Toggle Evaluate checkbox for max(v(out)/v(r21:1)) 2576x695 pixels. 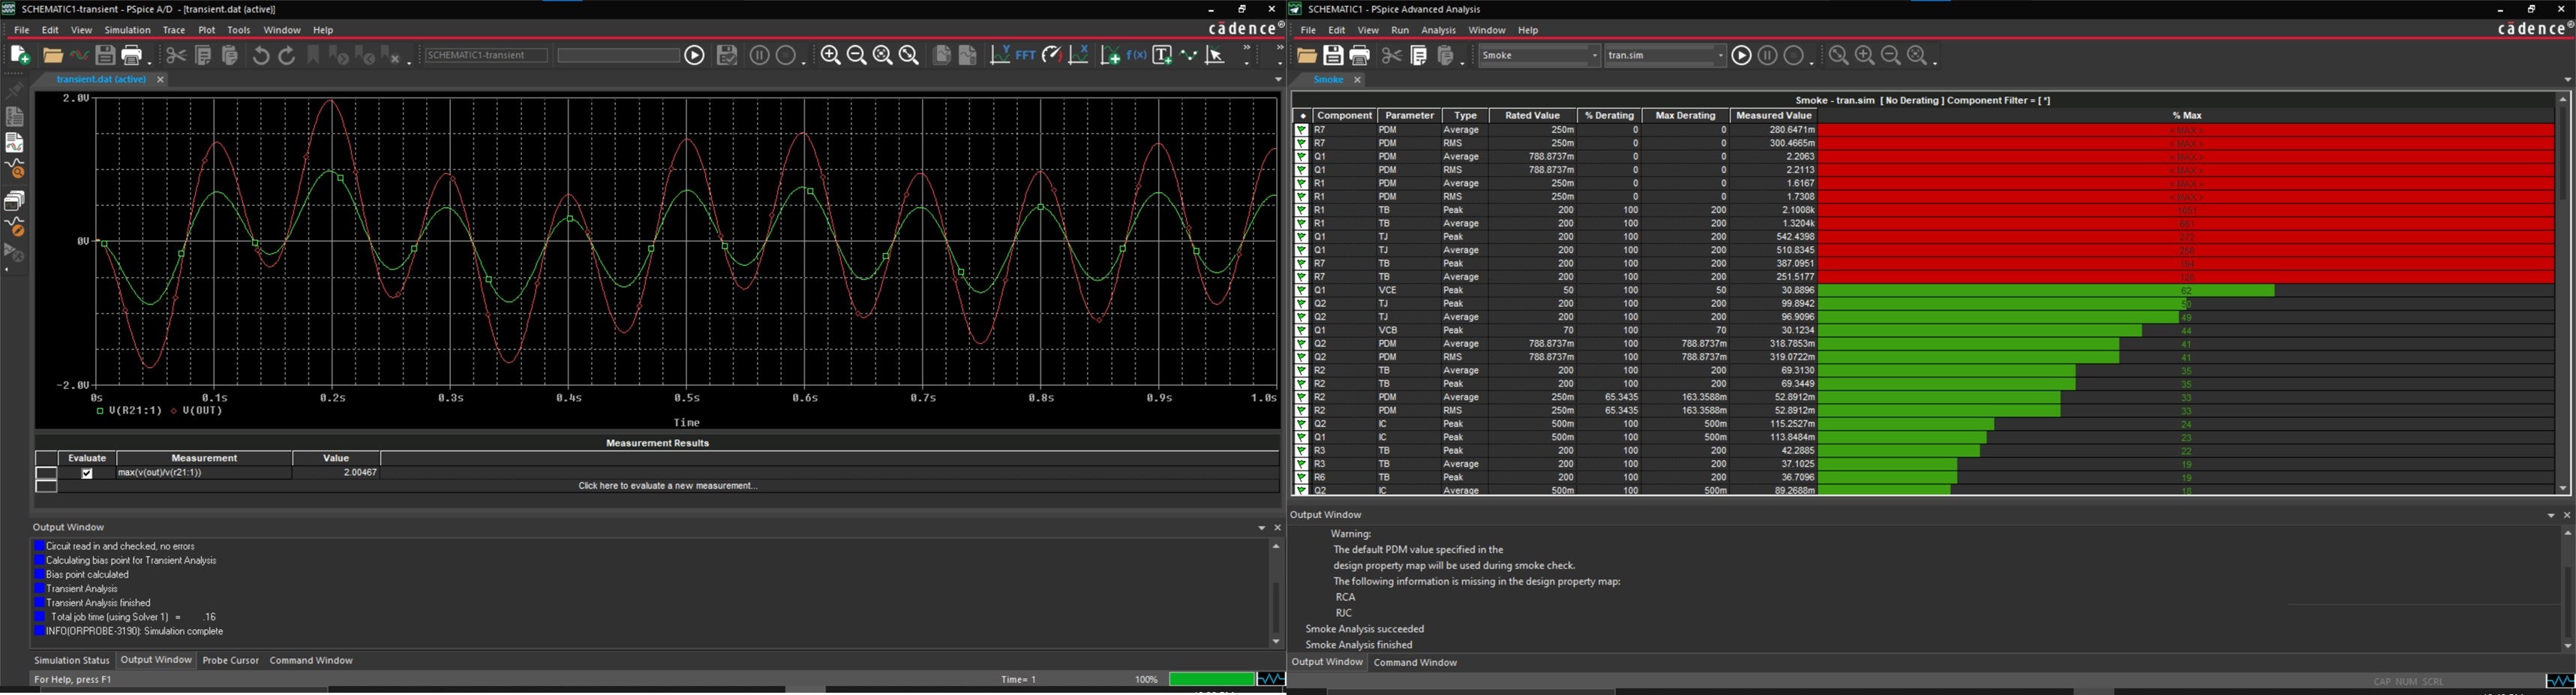click(x=87, y=474)
